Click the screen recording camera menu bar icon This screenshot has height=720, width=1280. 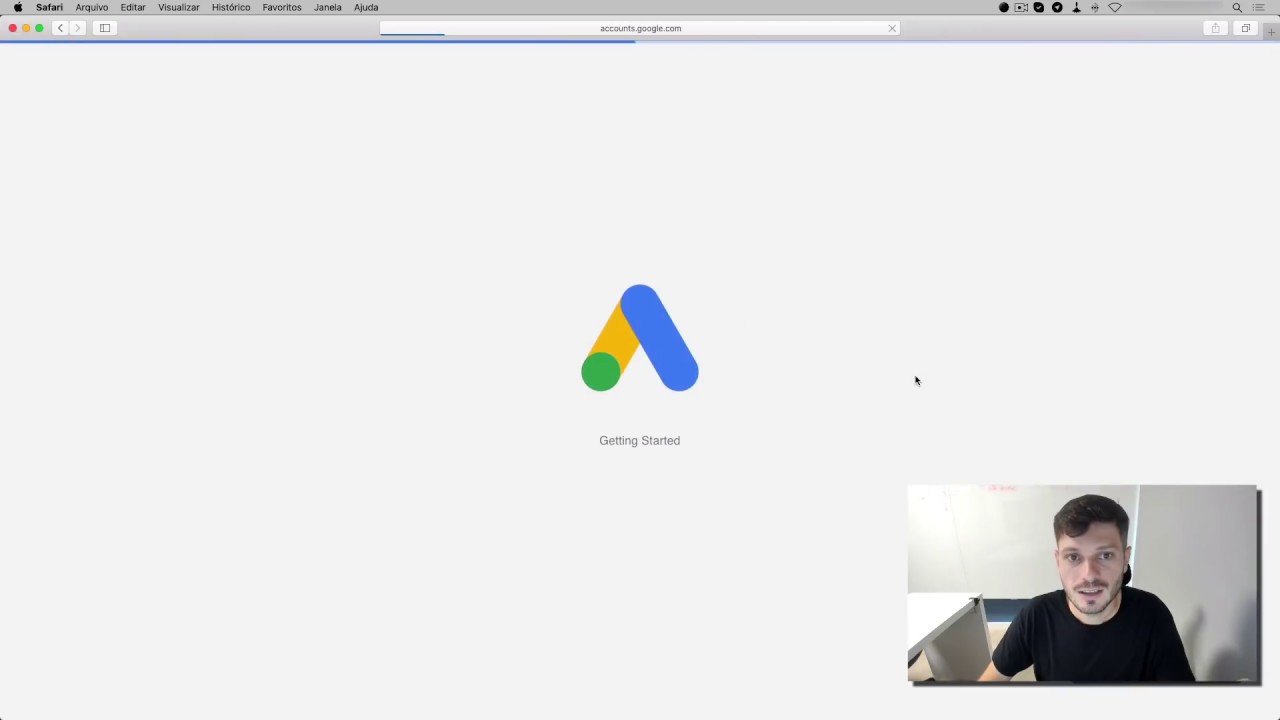pyautogui.click(x=1021, y=7)
